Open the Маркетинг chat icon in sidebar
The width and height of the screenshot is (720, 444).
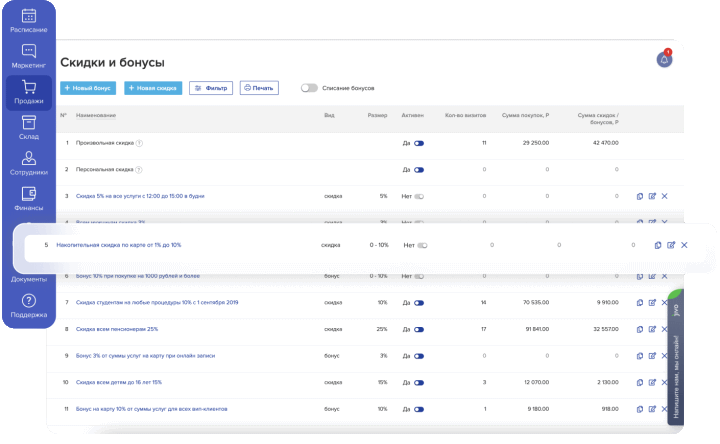28,51
